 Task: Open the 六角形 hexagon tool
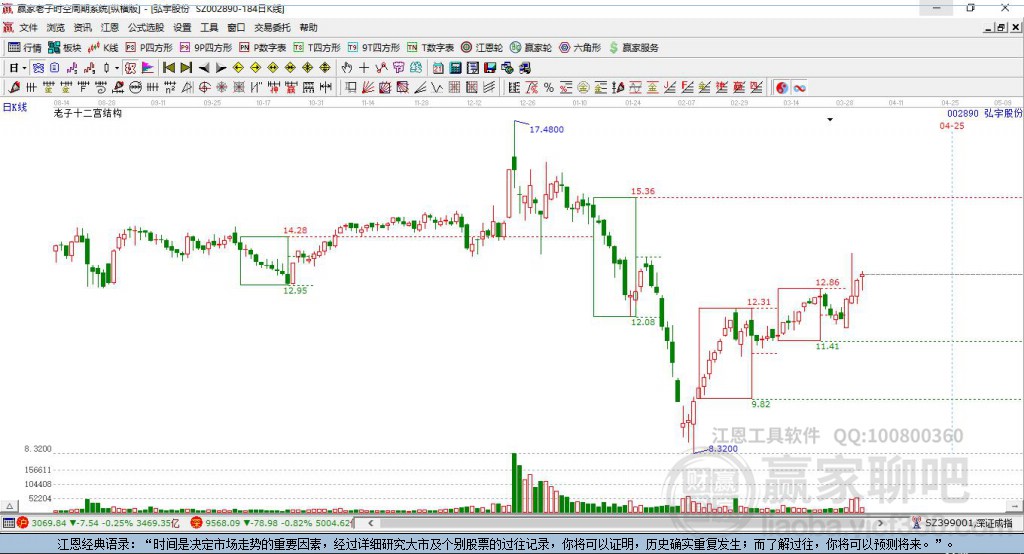pos(580,48)
